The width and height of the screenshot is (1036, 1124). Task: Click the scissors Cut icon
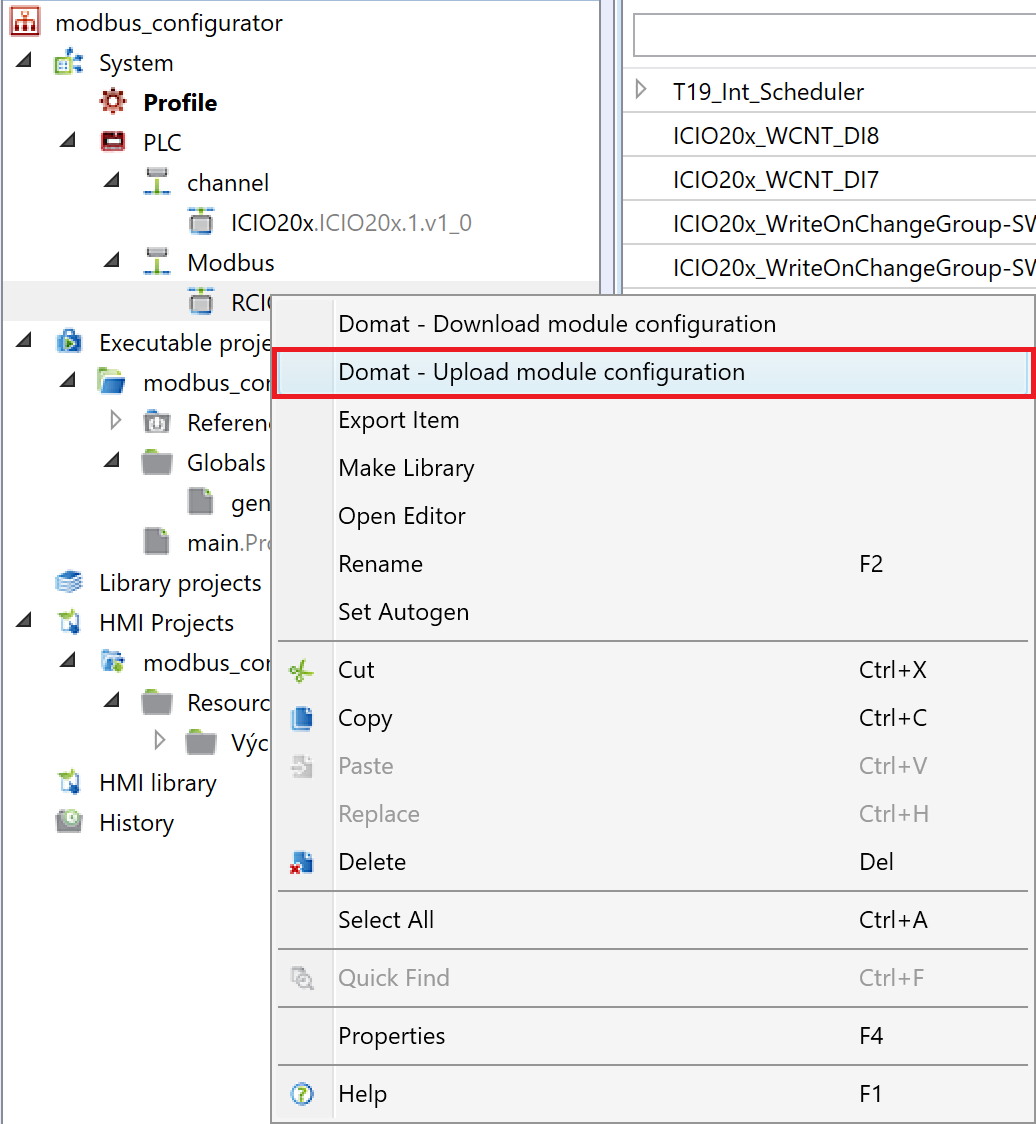click(x=302, y=671)
